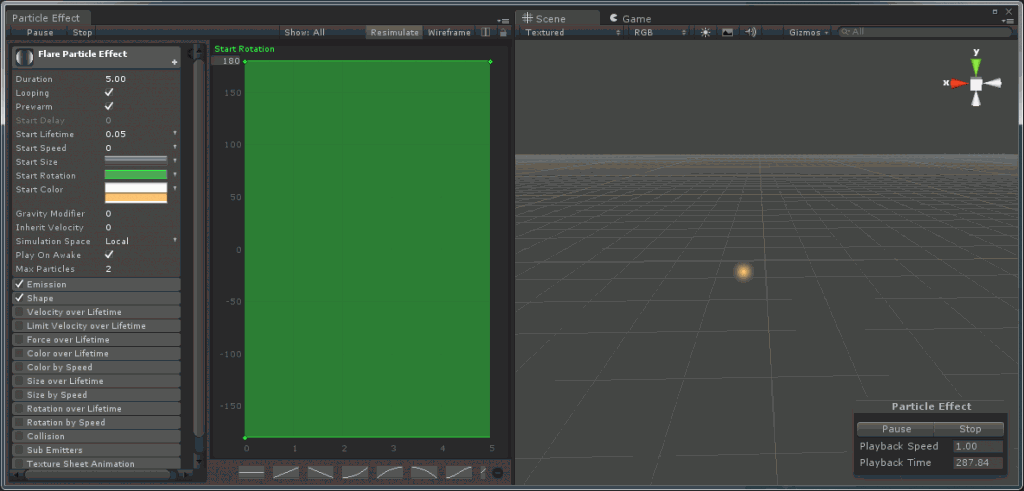Viewport: 1024px width, 491px height.
Task: Toggle the Resimulate button
Action: point(394,32)
